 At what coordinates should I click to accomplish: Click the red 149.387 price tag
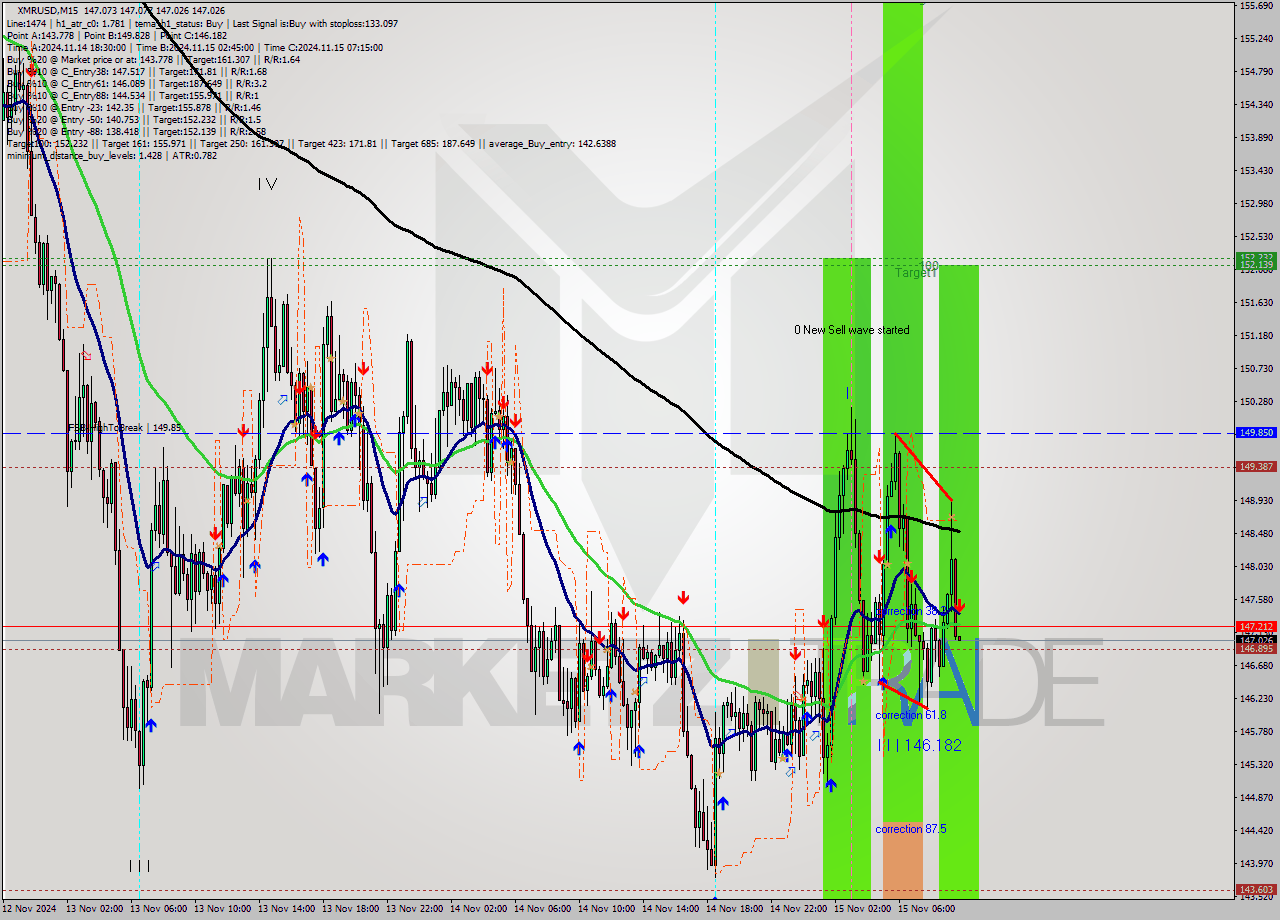(1256, 467)
